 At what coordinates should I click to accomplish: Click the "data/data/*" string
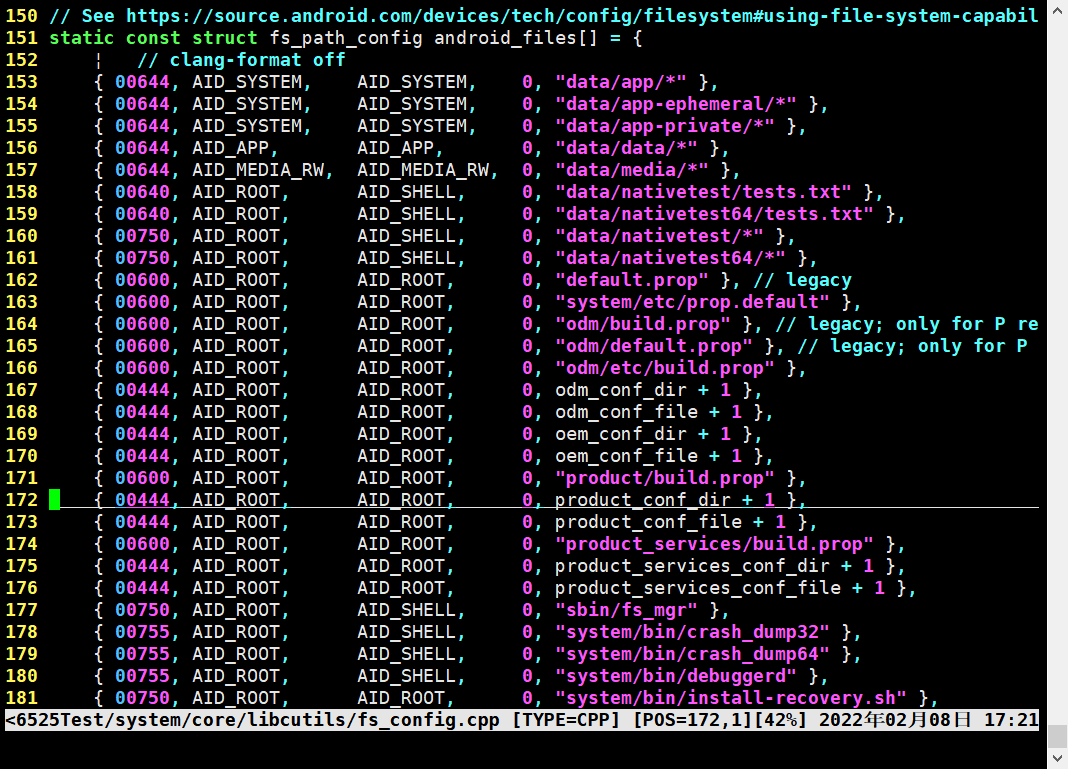coord(627,148)
